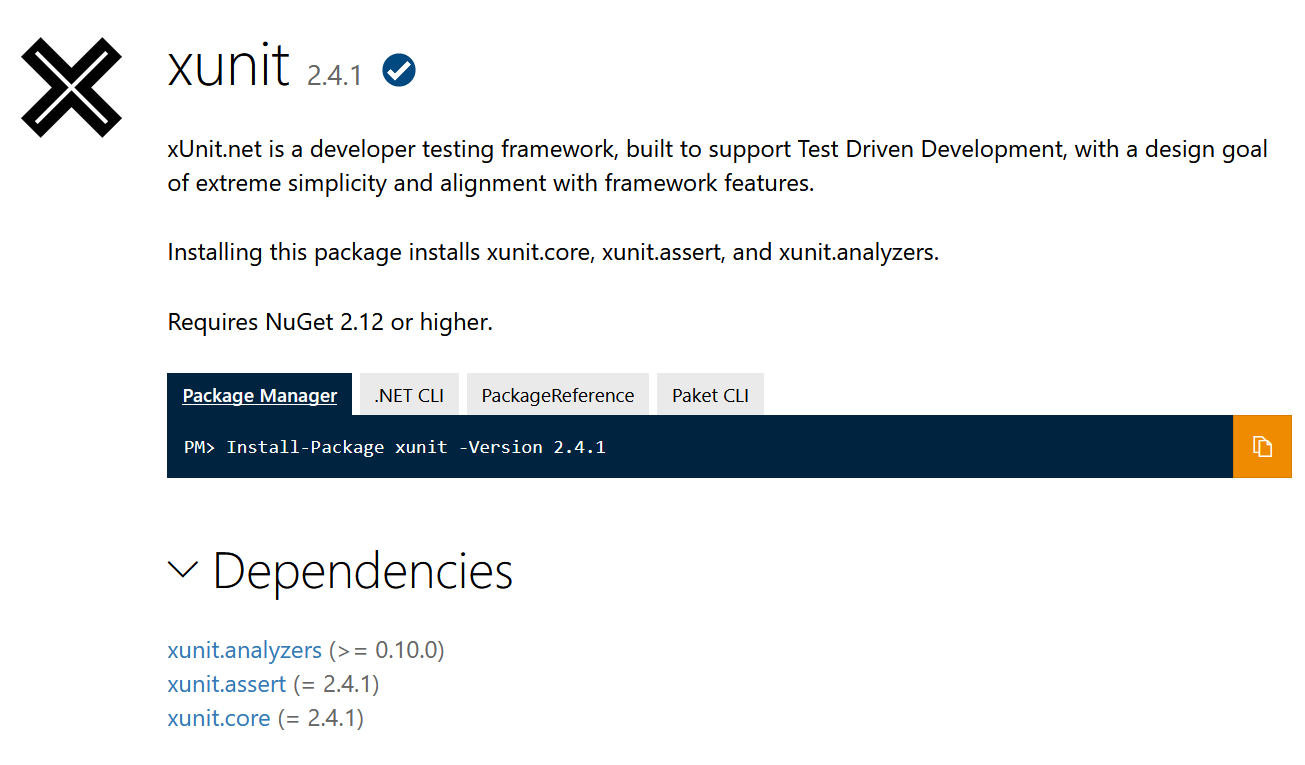Collapse the Dependencies section chevron
The height and width of the screenshot is (765, 1305).
click(182, 570)
